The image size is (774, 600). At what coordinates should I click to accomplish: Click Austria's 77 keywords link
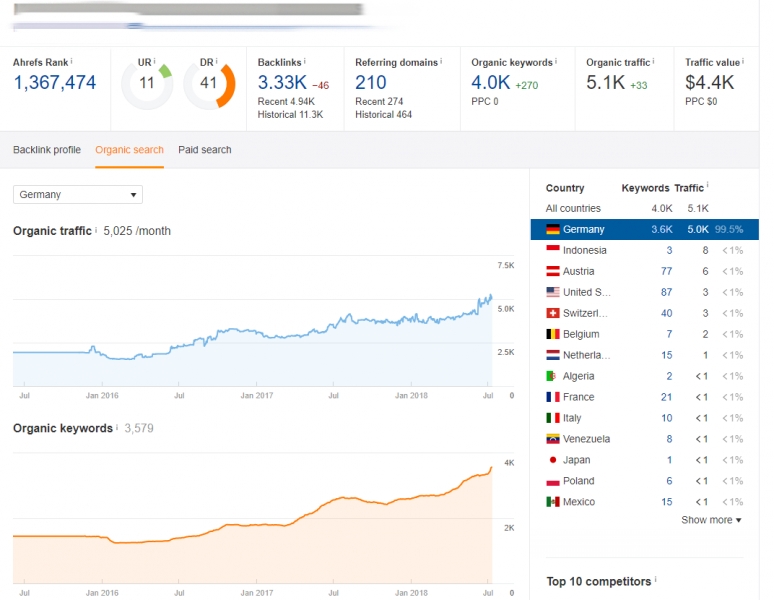666,272
